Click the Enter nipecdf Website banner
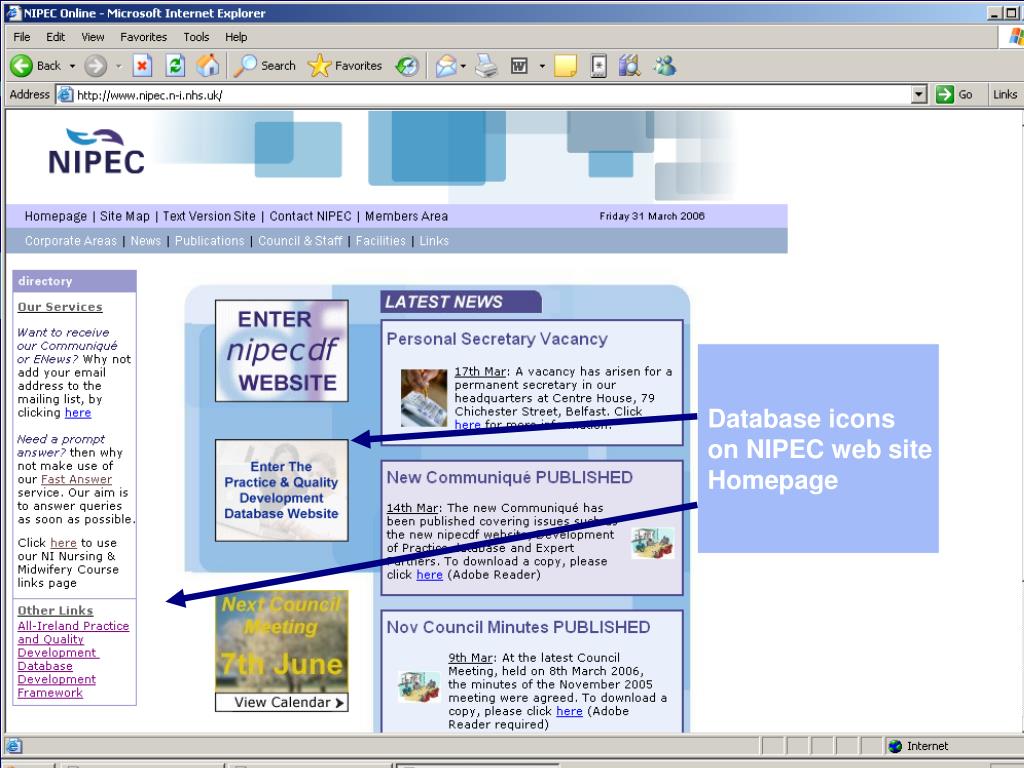Image resolution: width=1024 pixels, height=768 pixels. pyautogui.click(x=281, y=351)
